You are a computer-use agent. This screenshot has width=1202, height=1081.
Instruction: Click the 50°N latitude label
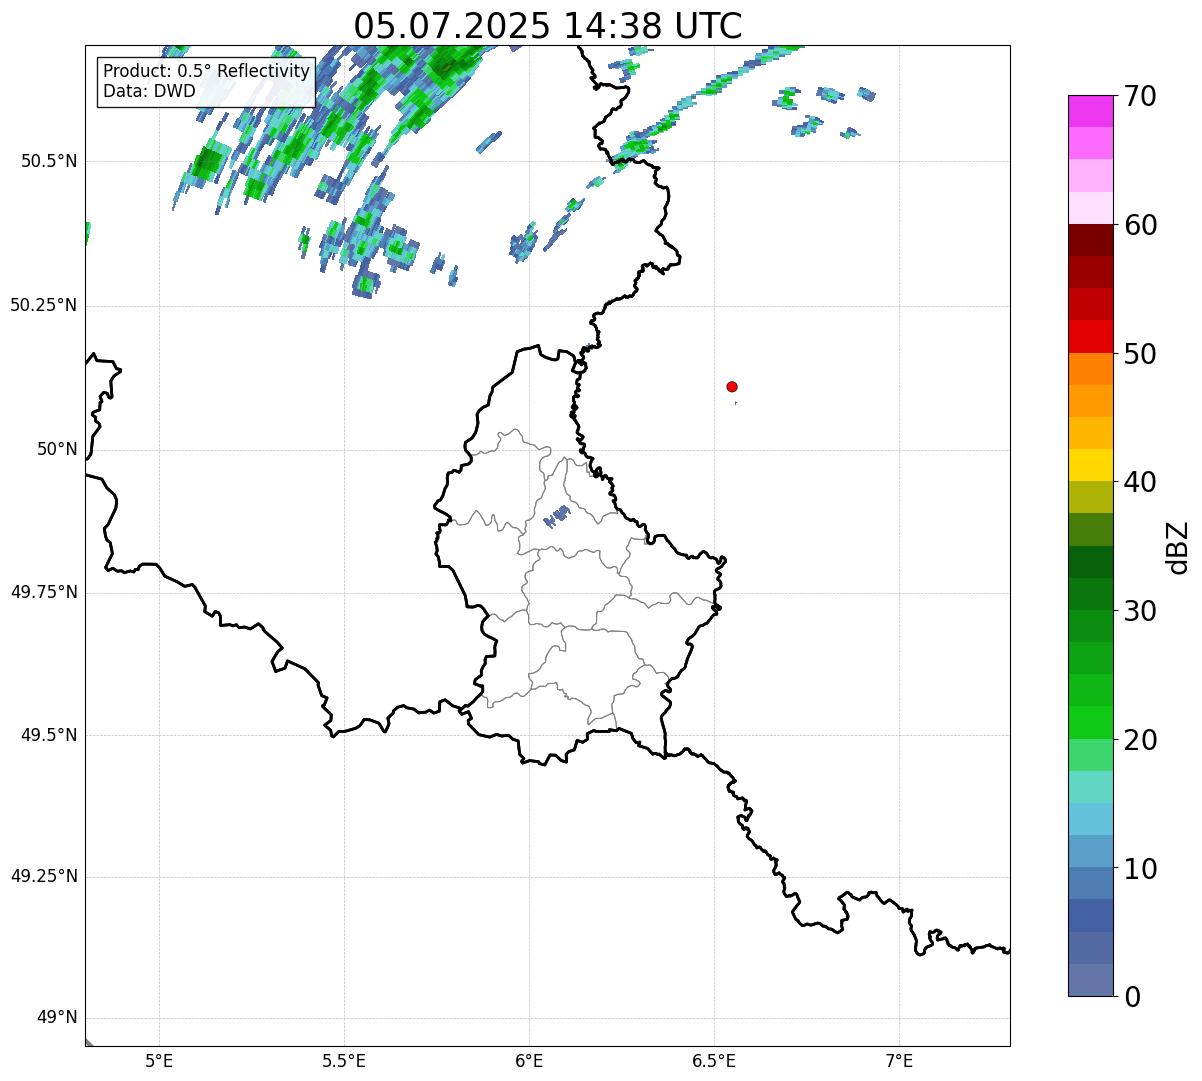(x=58, y=449)
